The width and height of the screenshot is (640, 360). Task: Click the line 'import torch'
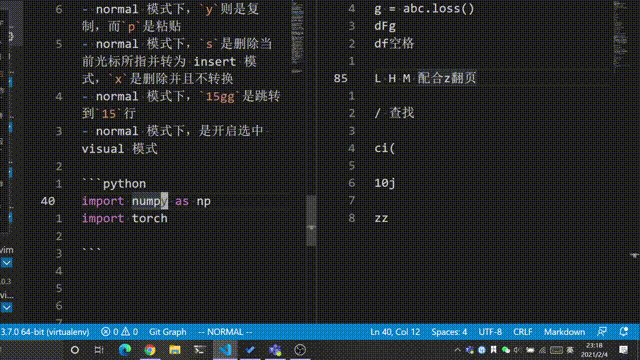pos(124,218)
